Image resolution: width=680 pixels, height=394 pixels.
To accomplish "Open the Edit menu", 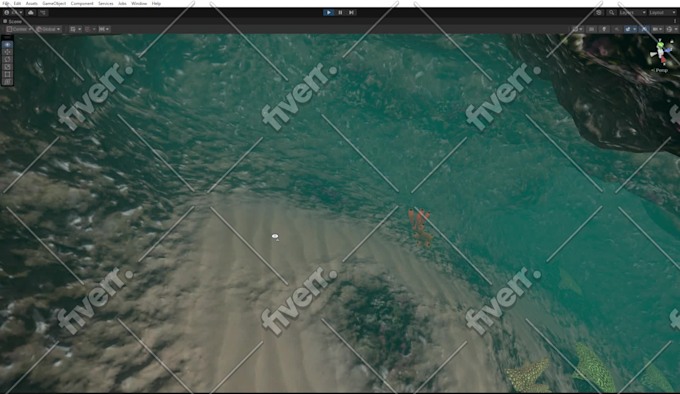I will pyautogui.click(x=17, y=3).
